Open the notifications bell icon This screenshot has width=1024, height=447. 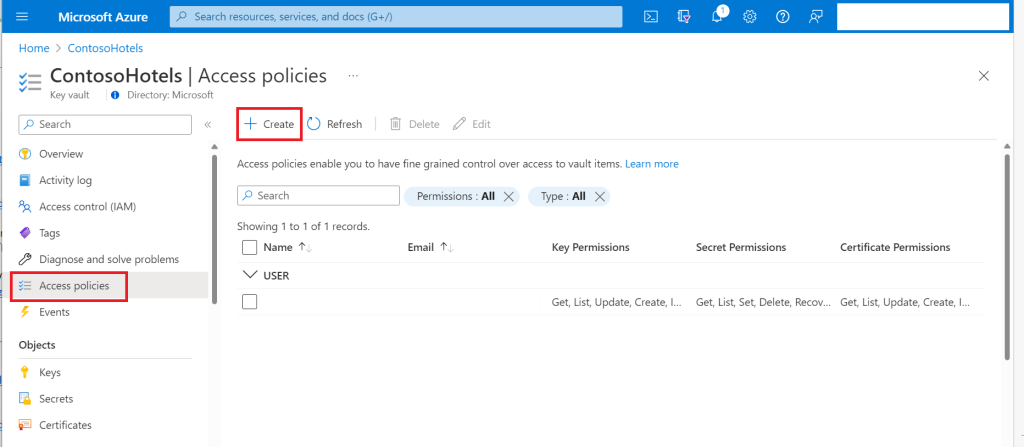pos(717,16)
